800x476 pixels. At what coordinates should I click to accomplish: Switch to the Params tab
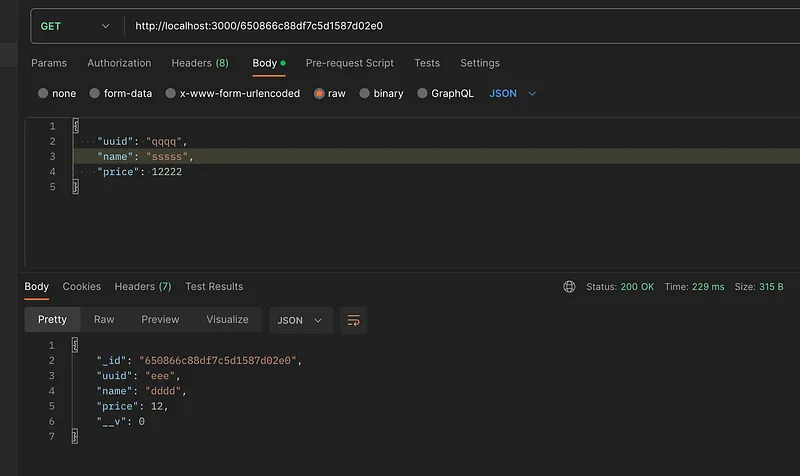49,63
